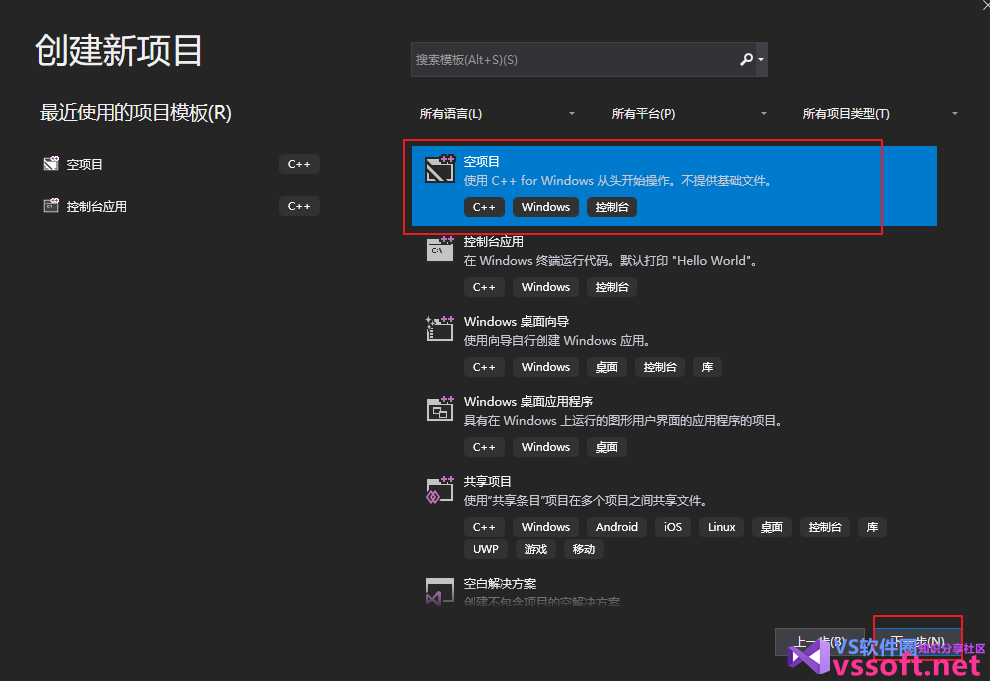The image size is (990, 681).
Task: Click the description "使用向导自行创建 Windows 应用"
Action: point(557,341)
